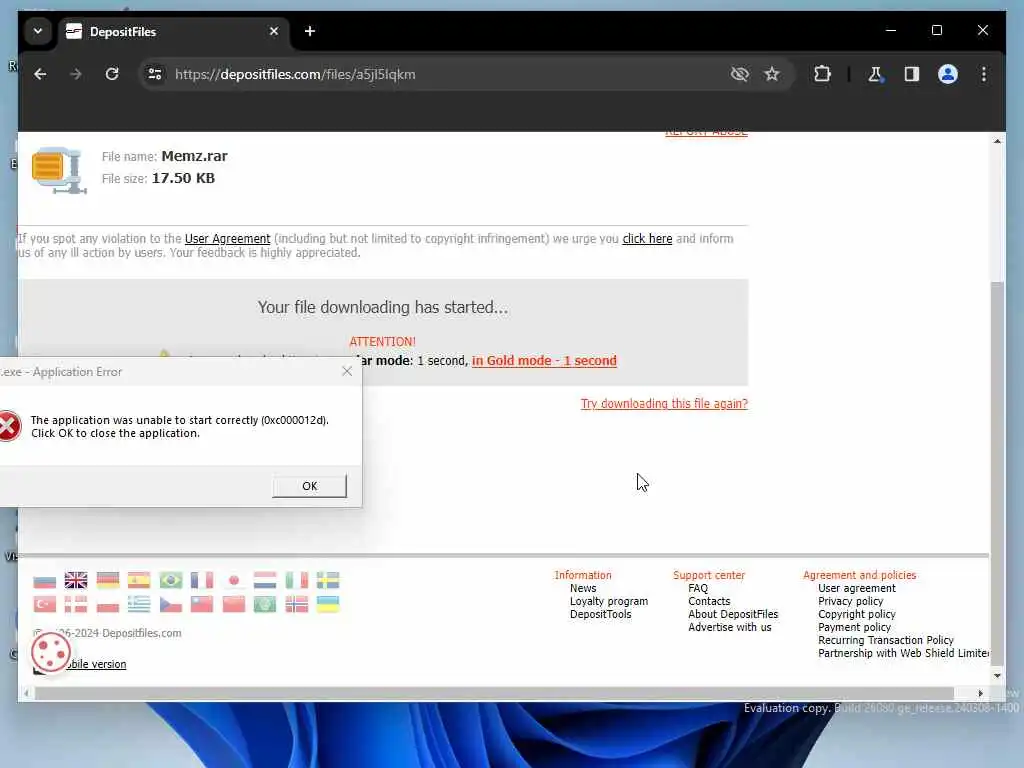
Task: View site information icon in address bar
Action: click(x=155, y=74)
